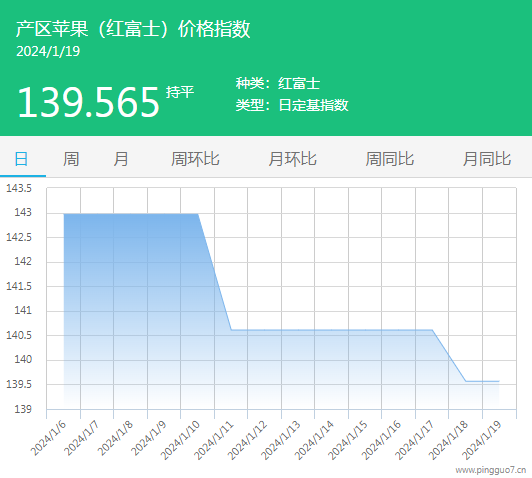Viewport: 532px width, 478px height.
Task: Click the 持平 status label
Action: (x=180, y=92)
